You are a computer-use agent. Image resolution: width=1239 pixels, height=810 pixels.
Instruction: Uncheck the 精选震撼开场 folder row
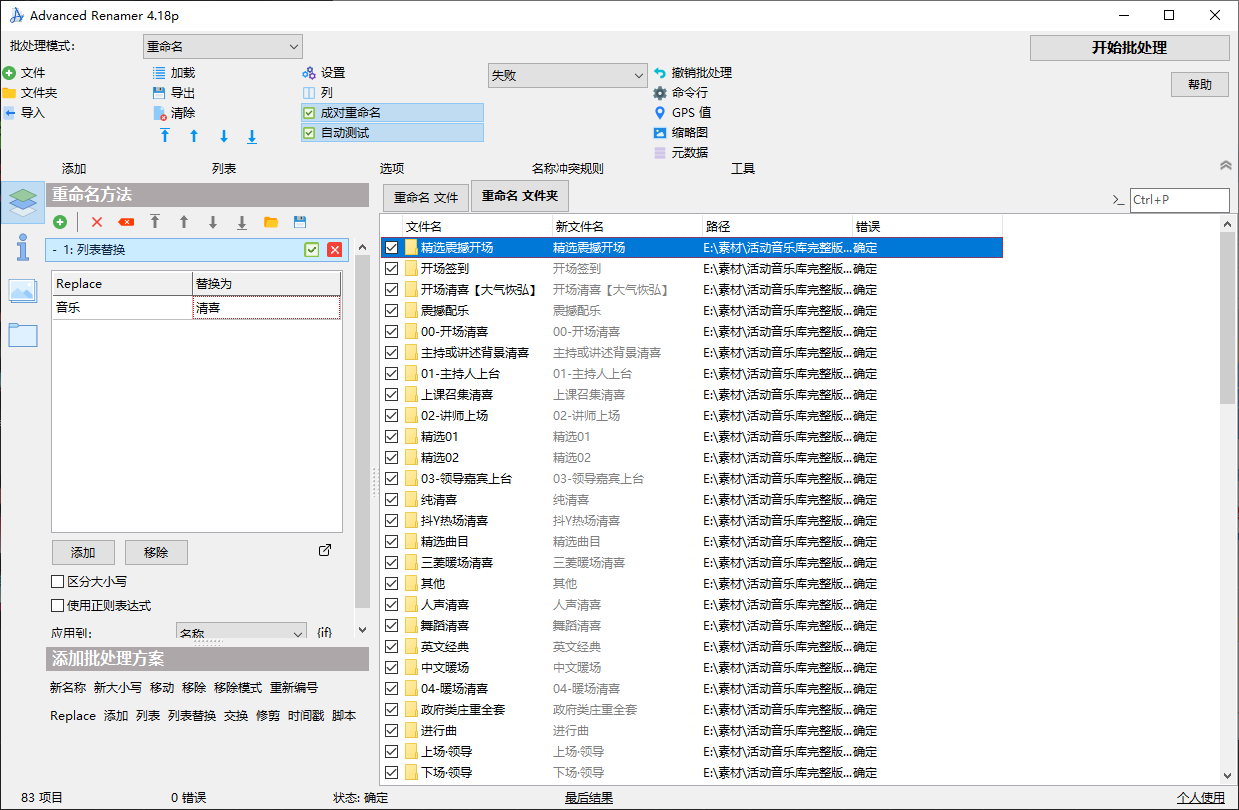(x=391, y=246)
